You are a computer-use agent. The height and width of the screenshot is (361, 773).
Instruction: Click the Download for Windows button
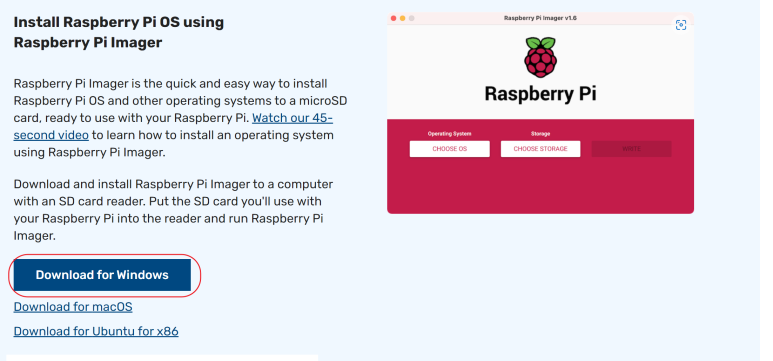tap(102, 275)
